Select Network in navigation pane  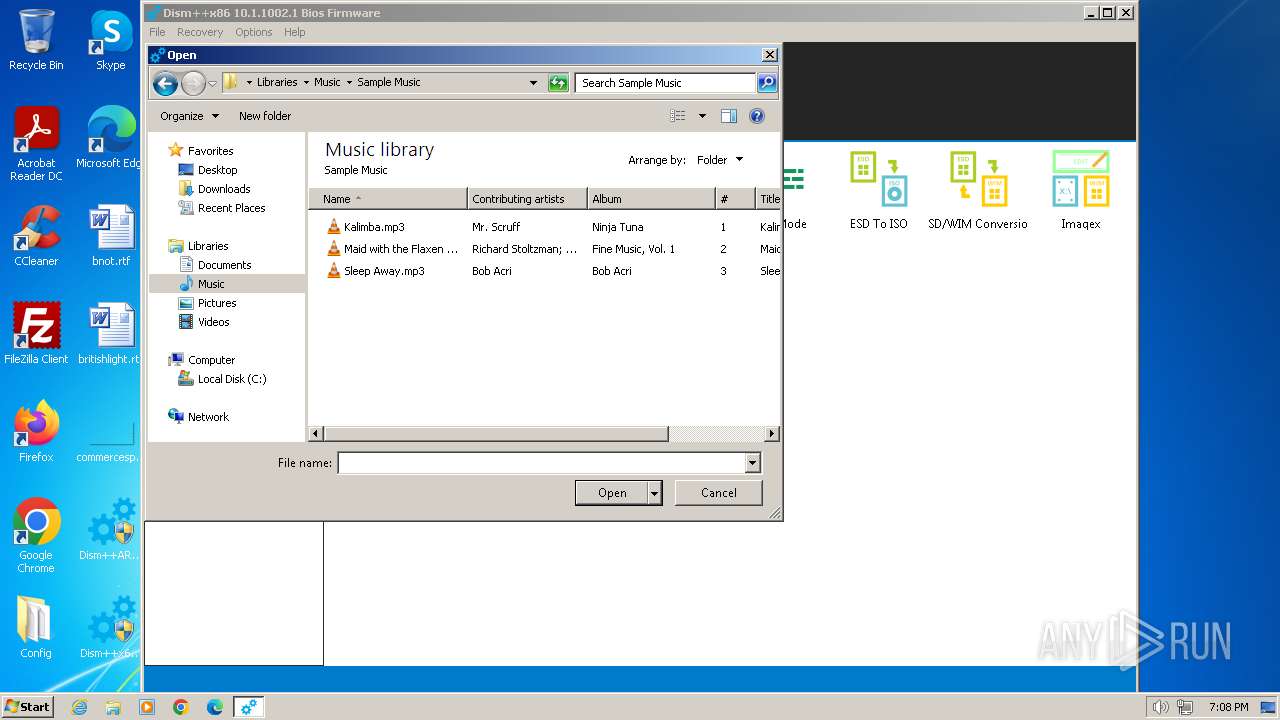[208, 417]
